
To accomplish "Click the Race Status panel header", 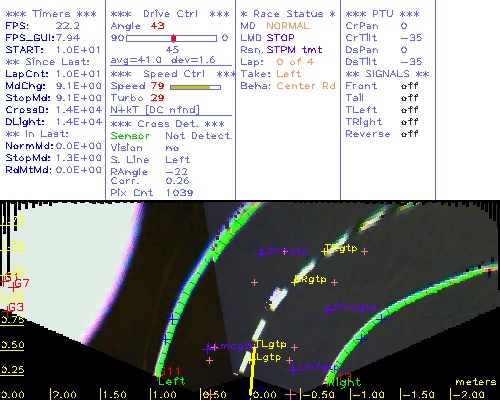I will pos(288,14).
